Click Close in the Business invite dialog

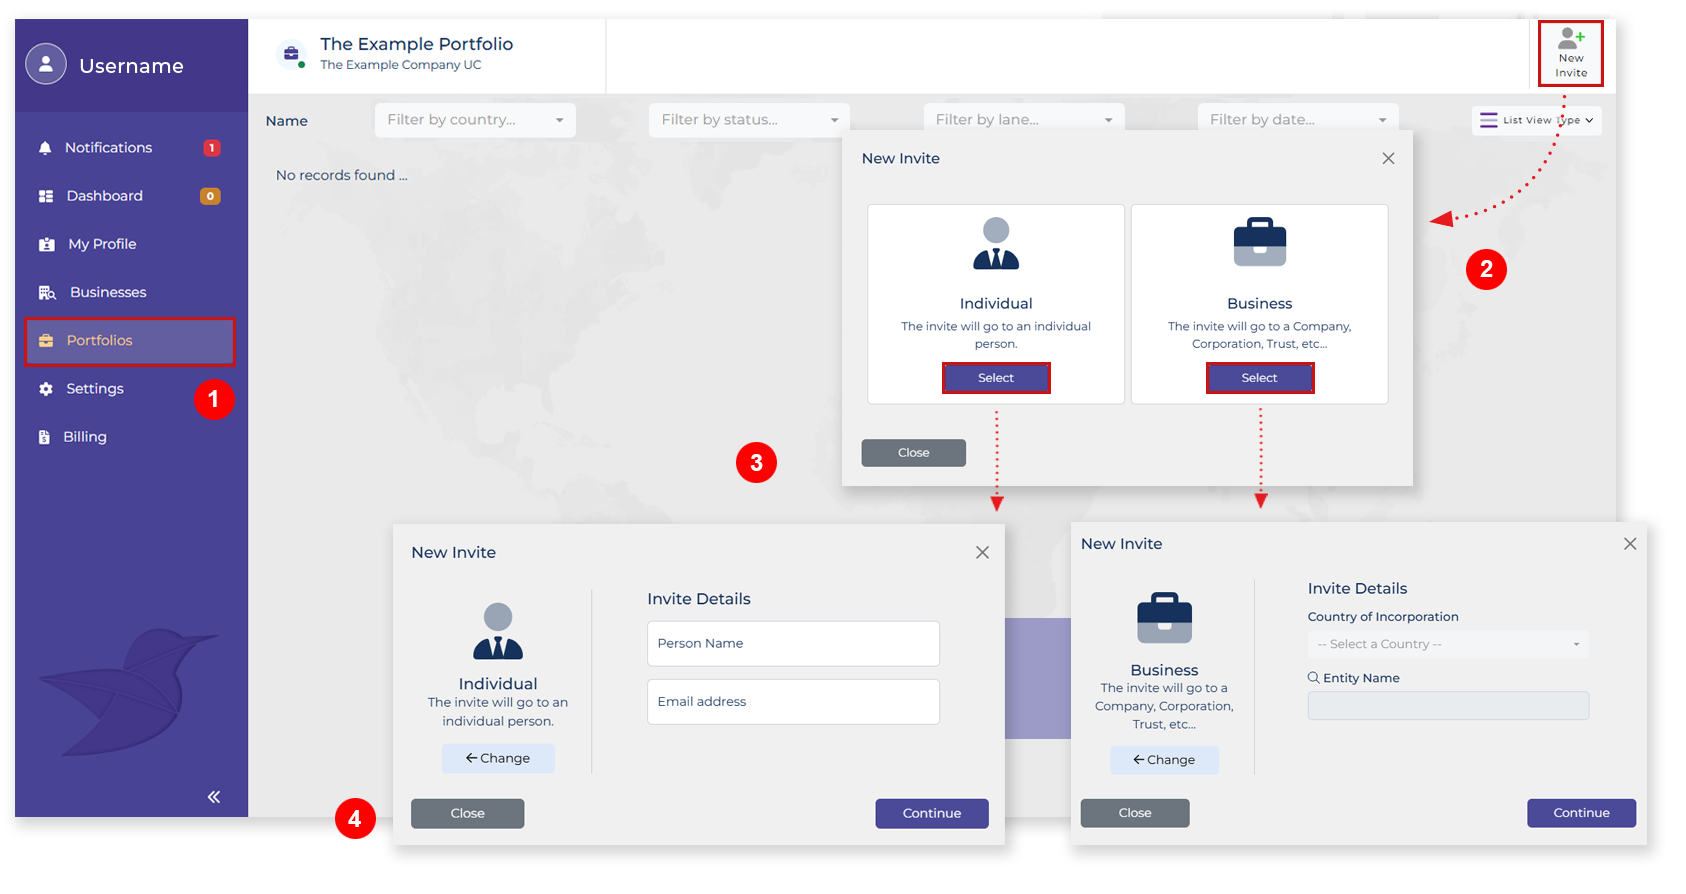tap(1135, 813)
